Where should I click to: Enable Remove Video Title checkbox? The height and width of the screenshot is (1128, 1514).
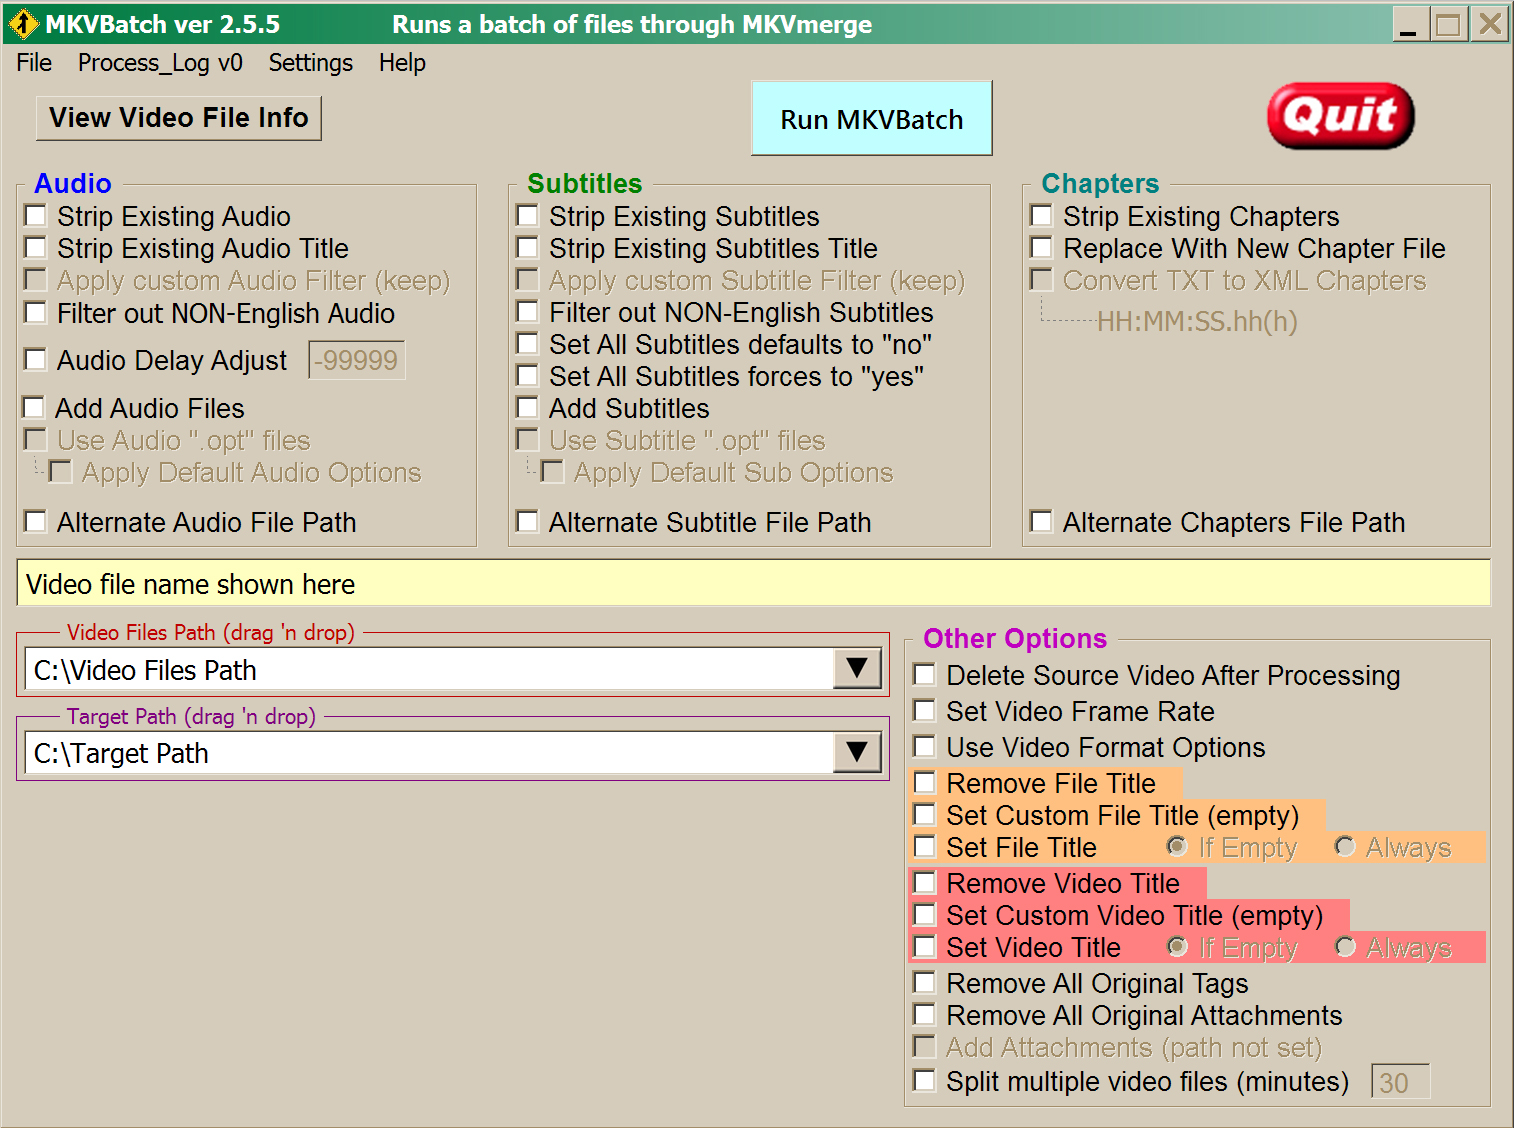pyautogui.click(x=926, y=883)
